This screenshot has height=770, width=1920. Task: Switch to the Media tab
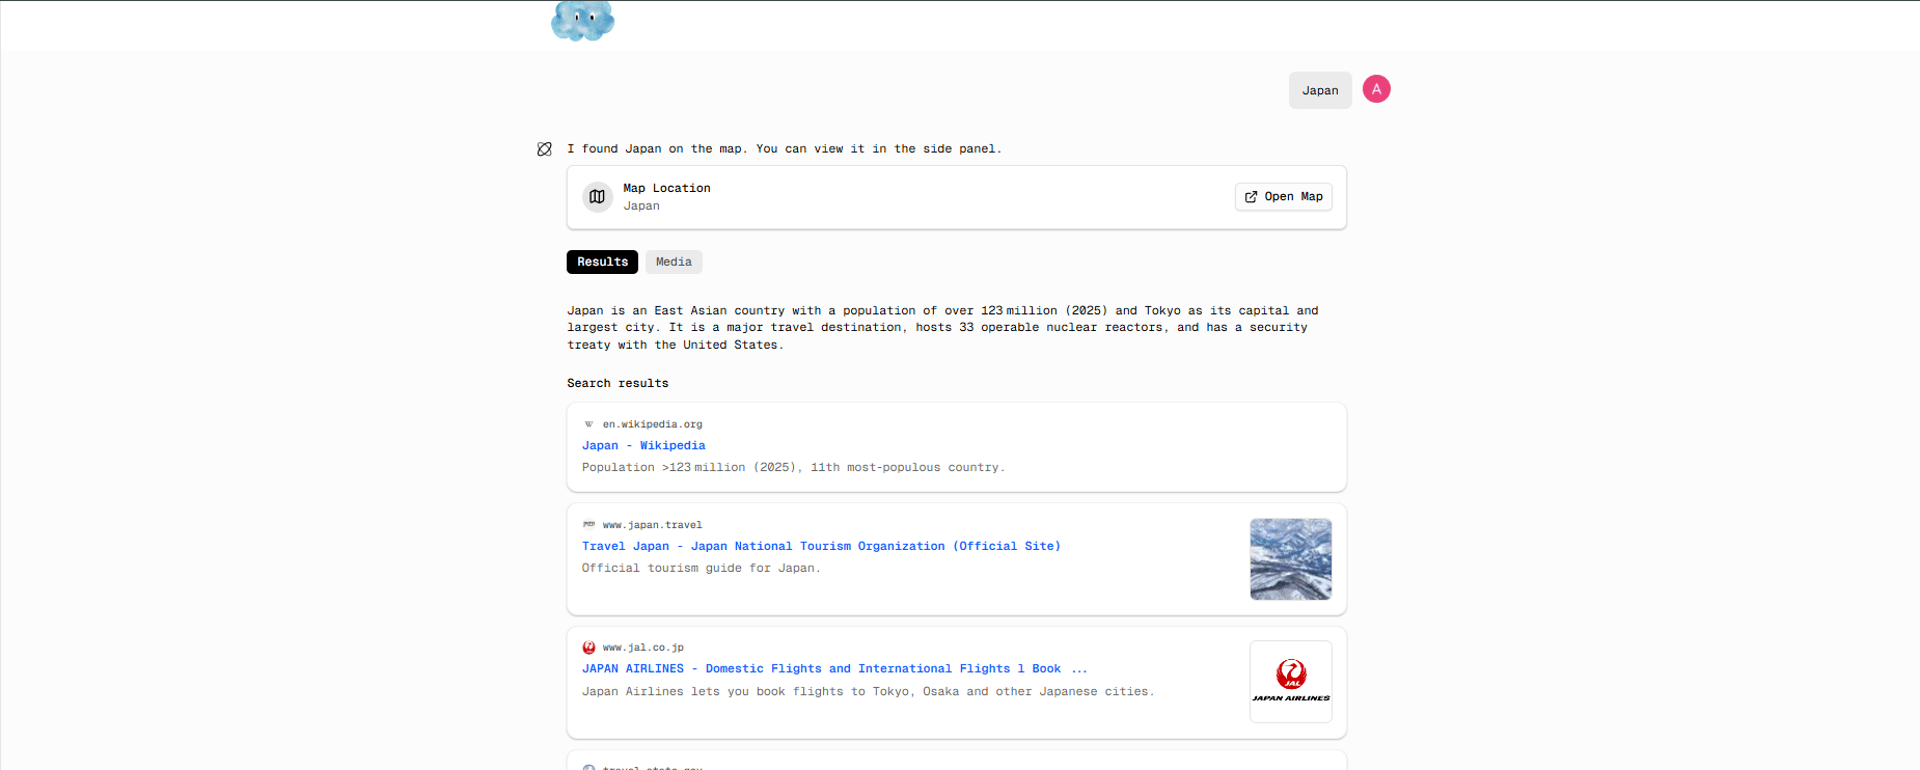pos(674,262)
